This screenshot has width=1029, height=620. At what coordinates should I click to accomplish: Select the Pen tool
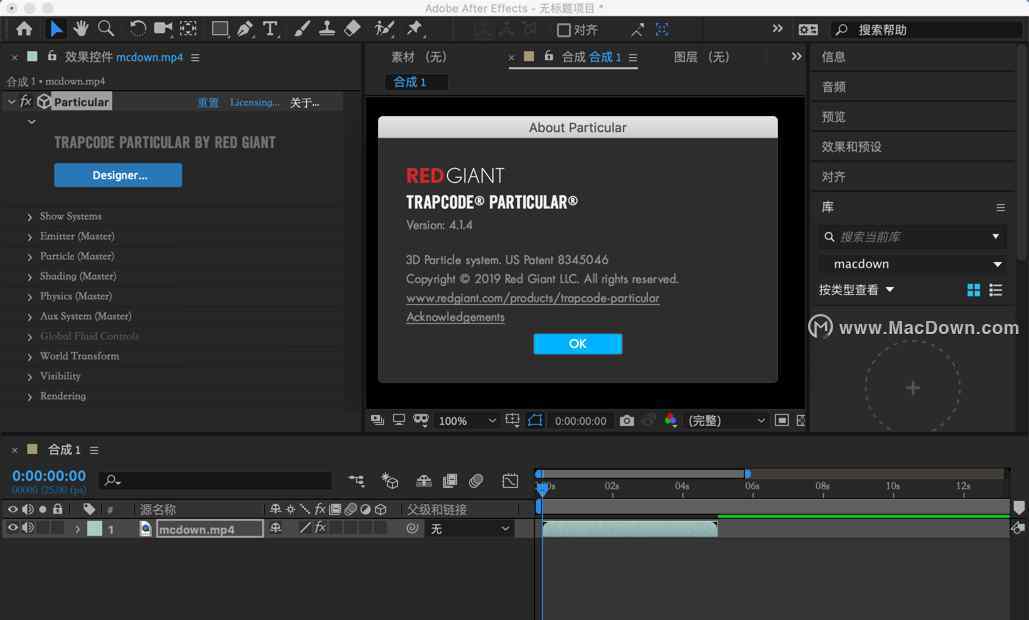pos(245,29)
